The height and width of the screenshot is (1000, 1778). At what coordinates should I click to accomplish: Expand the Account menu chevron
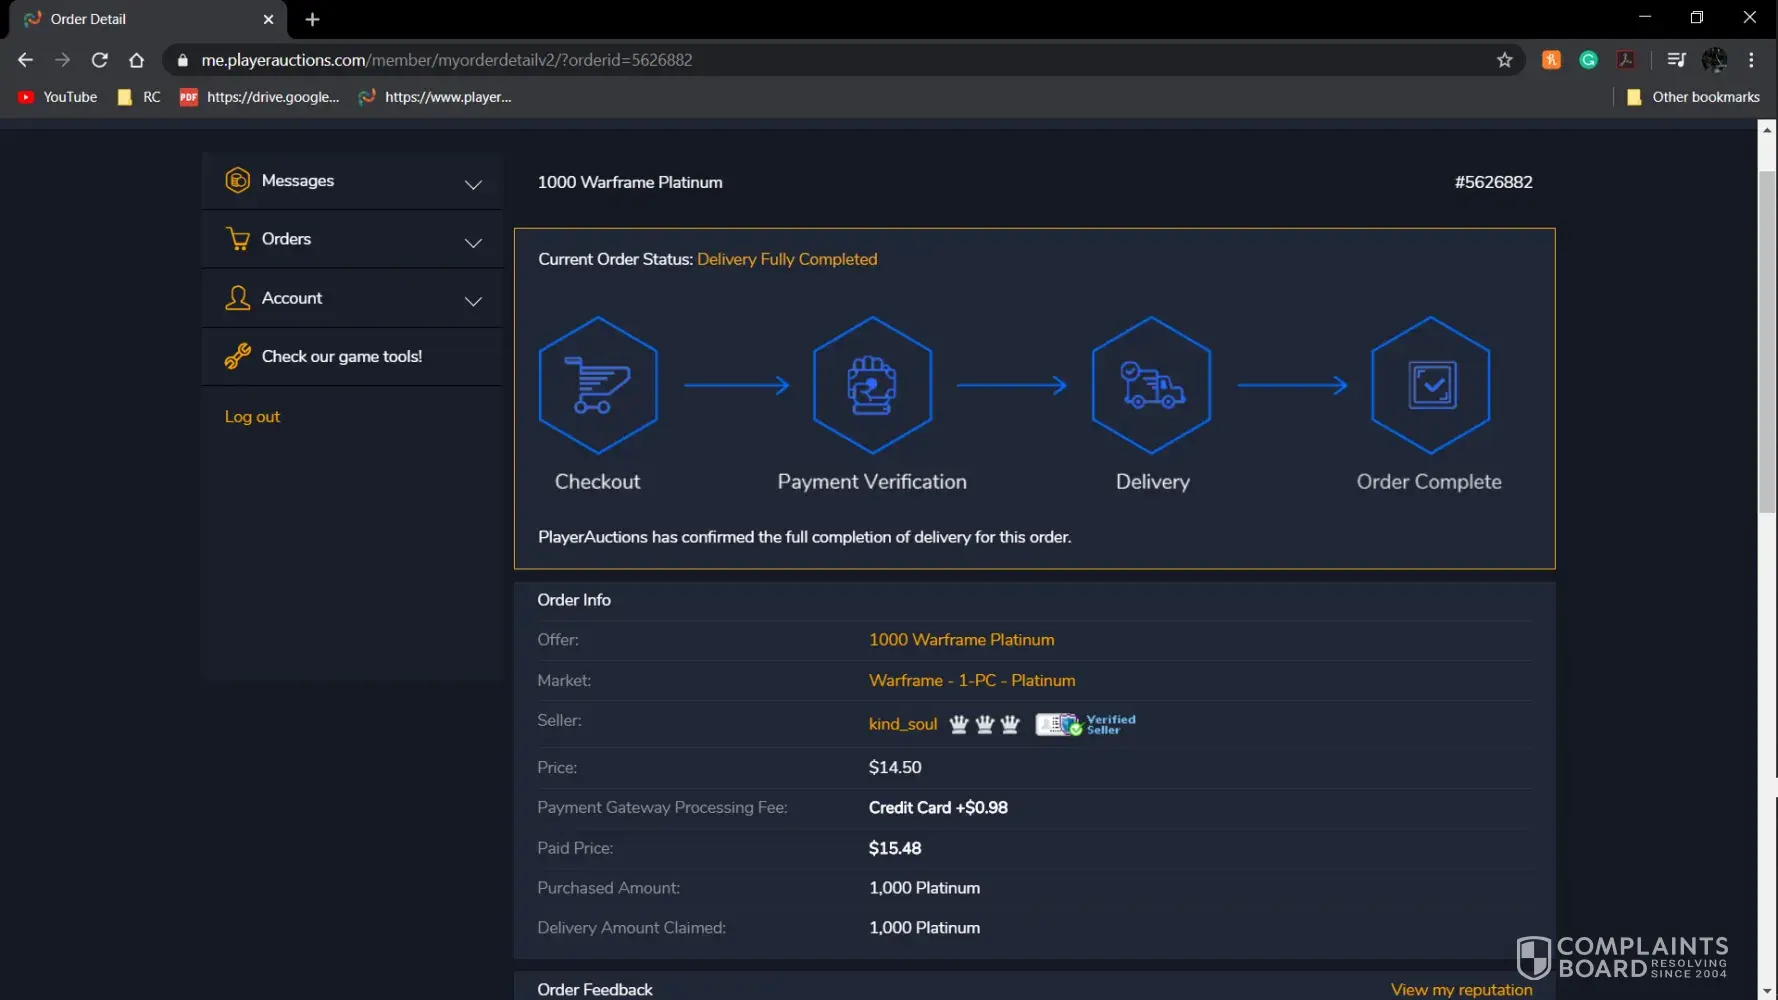(x=473, y=301)
